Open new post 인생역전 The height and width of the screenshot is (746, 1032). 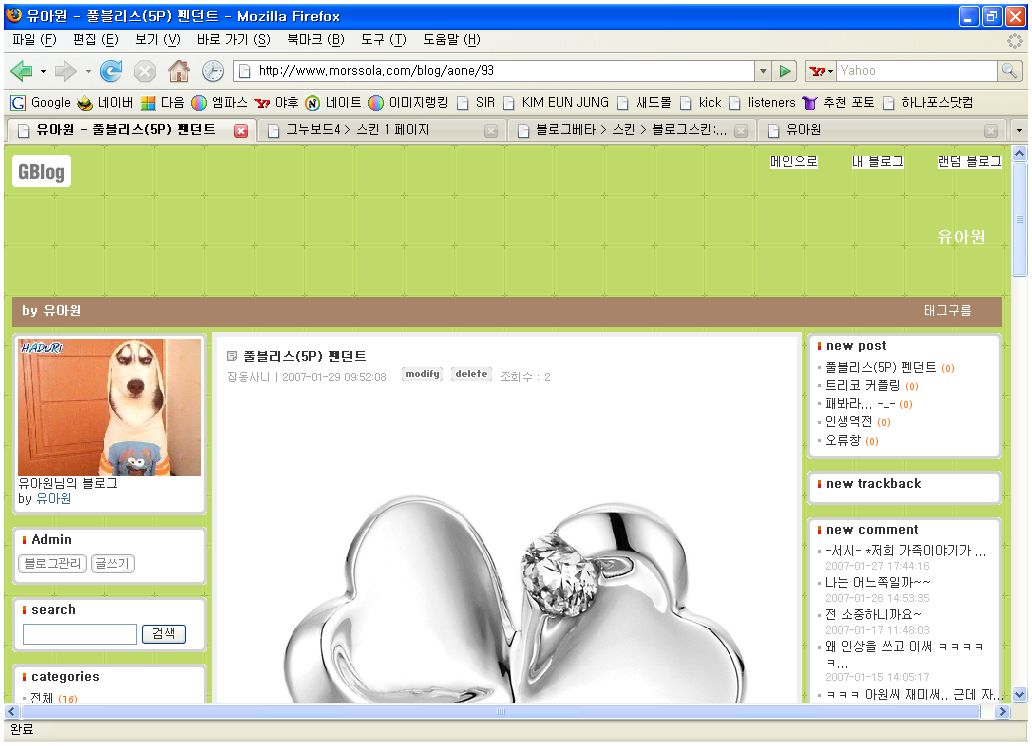tap(848, 422)
